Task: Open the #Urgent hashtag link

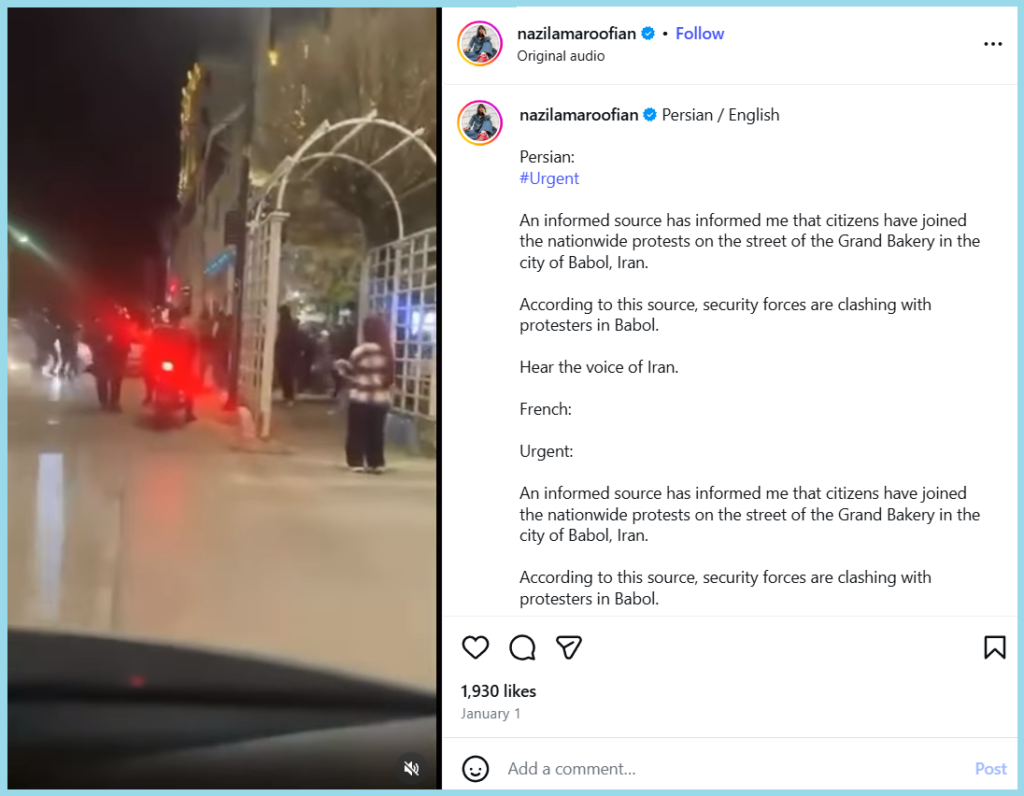Action: (549, 178)
